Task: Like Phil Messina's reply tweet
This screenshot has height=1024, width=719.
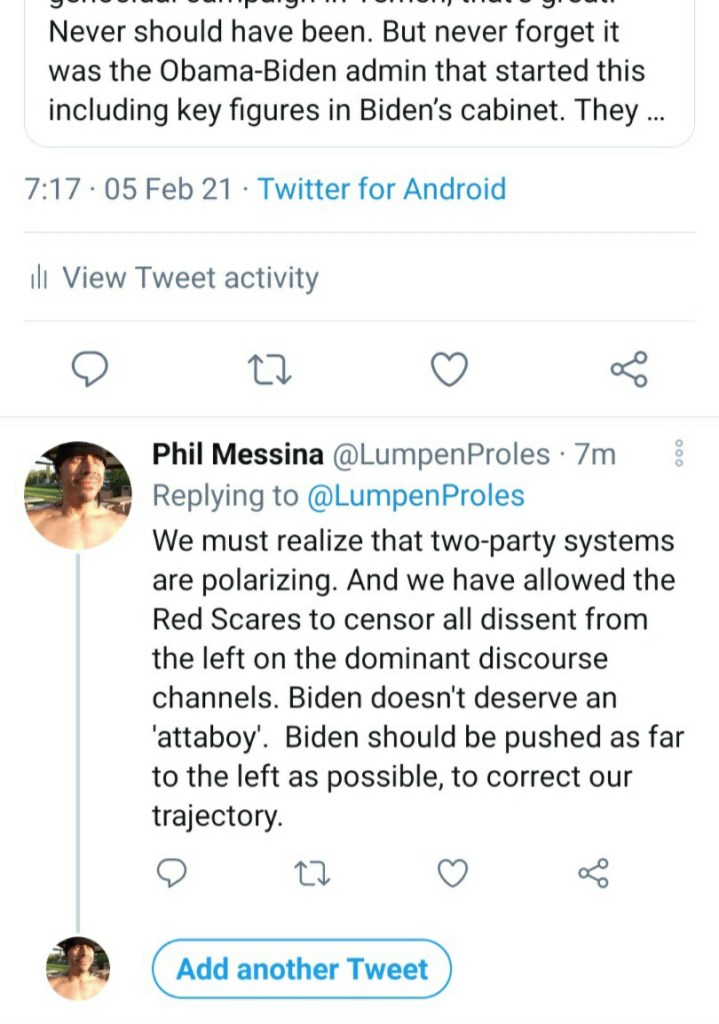Action: (453, 874)
